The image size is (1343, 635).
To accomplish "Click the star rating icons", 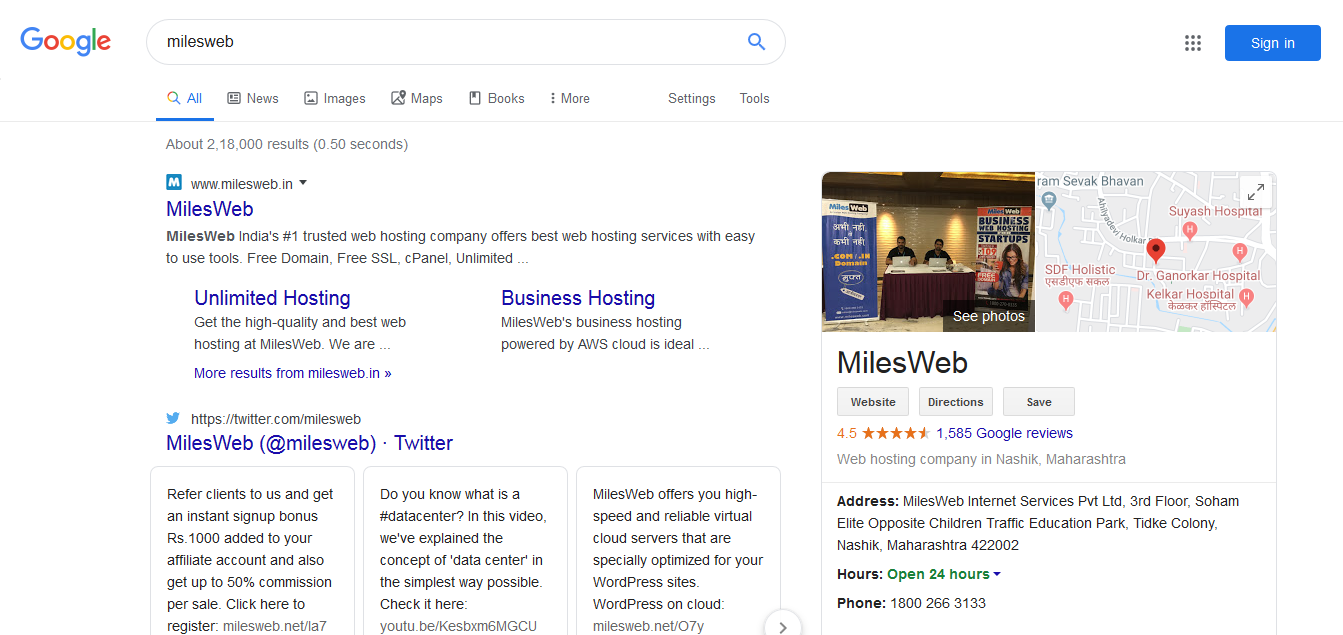I will pos(896,433).
